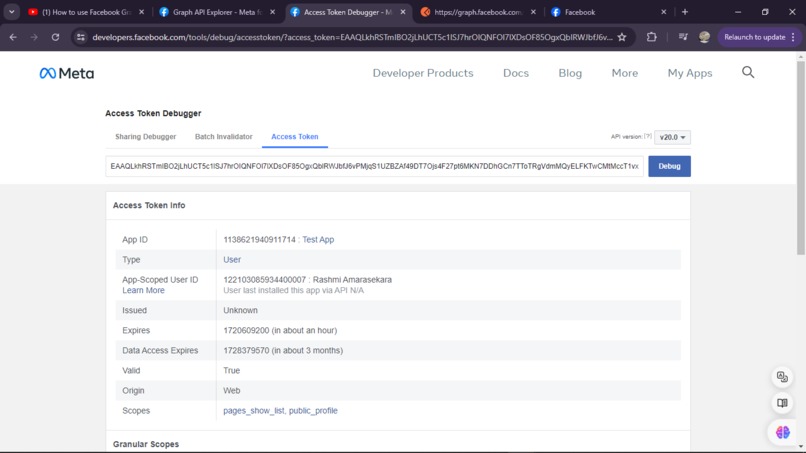Close the Access Token Debugger tab

(403, 12)
